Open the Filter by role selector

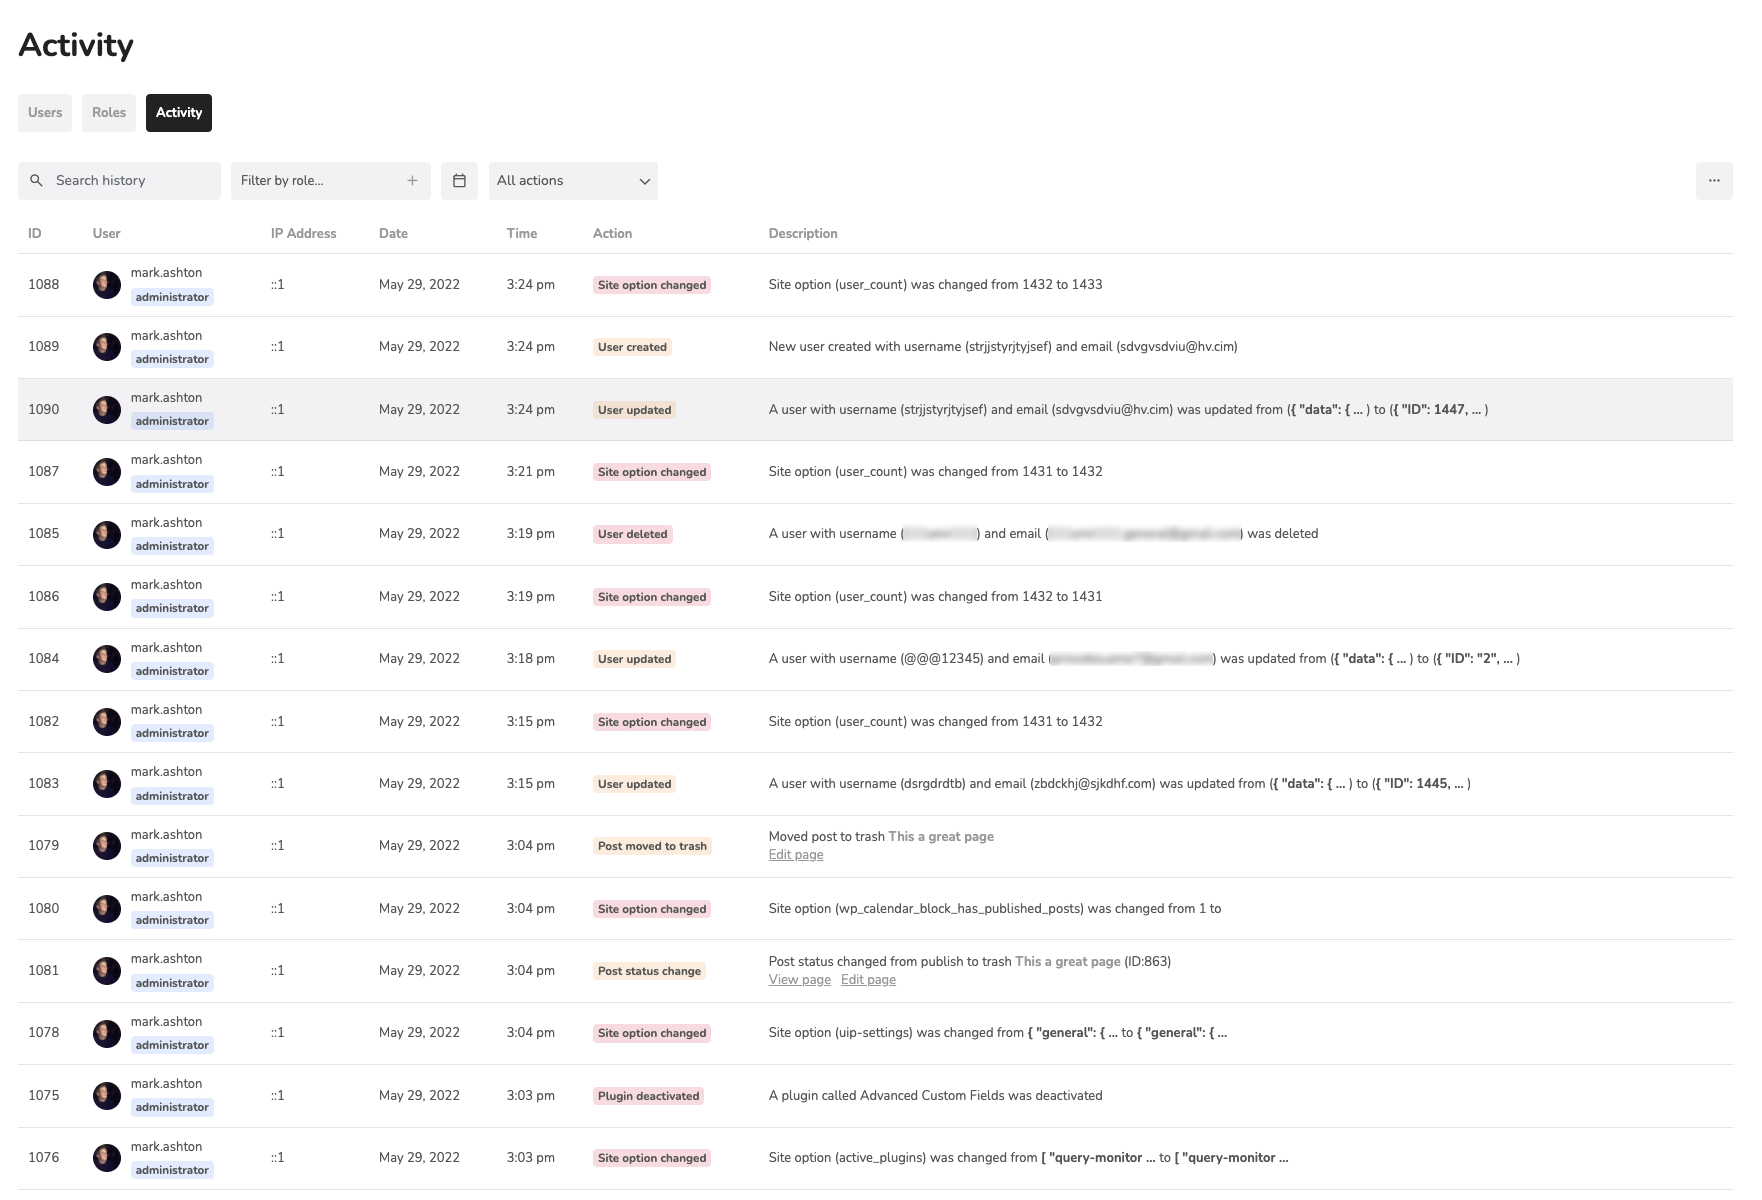click(x=318, y=181)
